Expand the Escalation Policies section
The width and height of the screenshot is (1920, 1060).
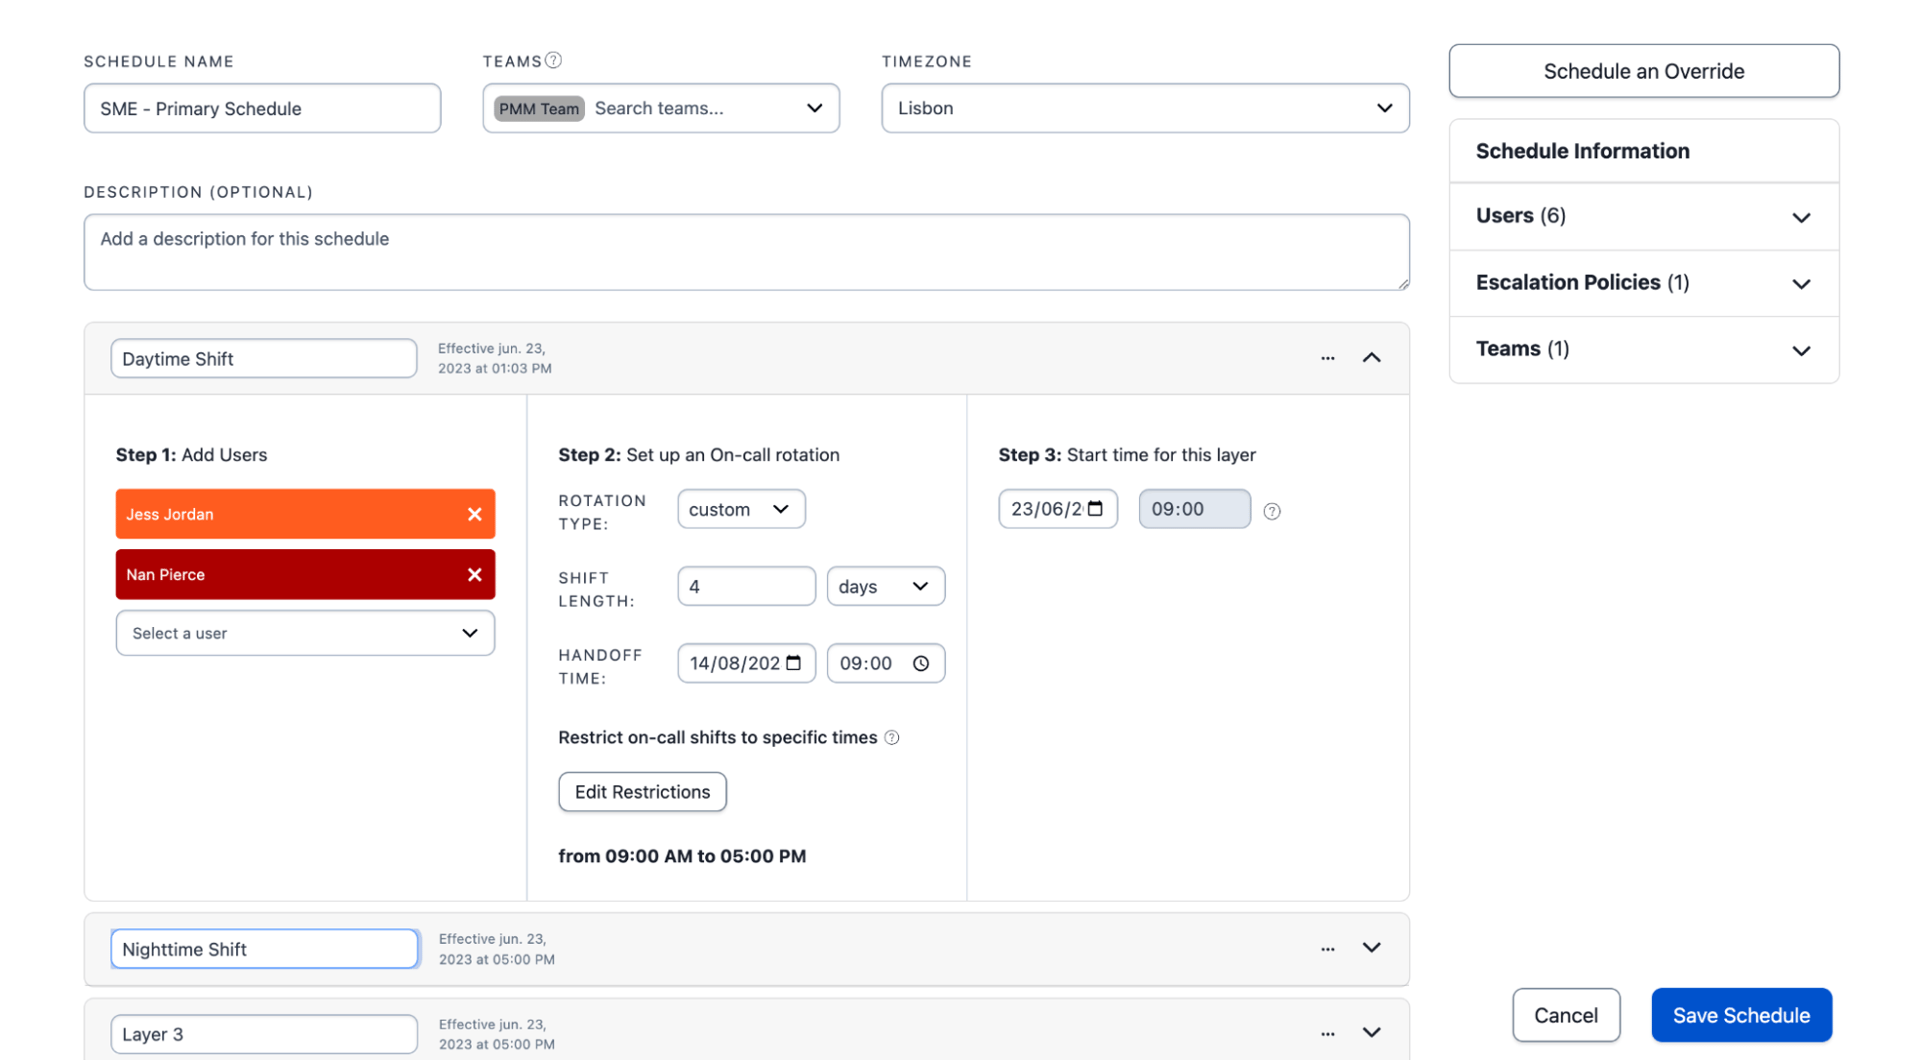pos(1801,283)
